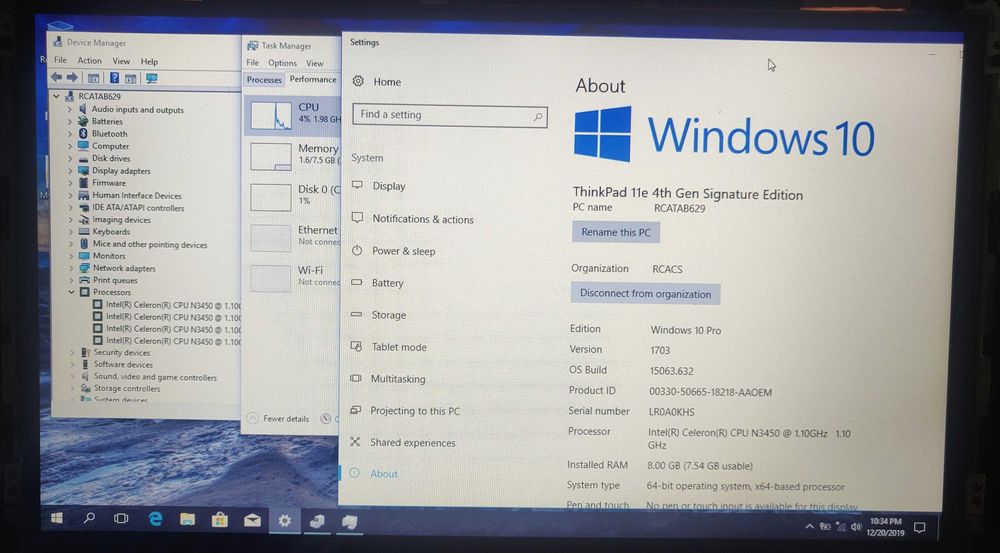Click the monitor scan icon in Device Manager toolbar

click(152, 78)
